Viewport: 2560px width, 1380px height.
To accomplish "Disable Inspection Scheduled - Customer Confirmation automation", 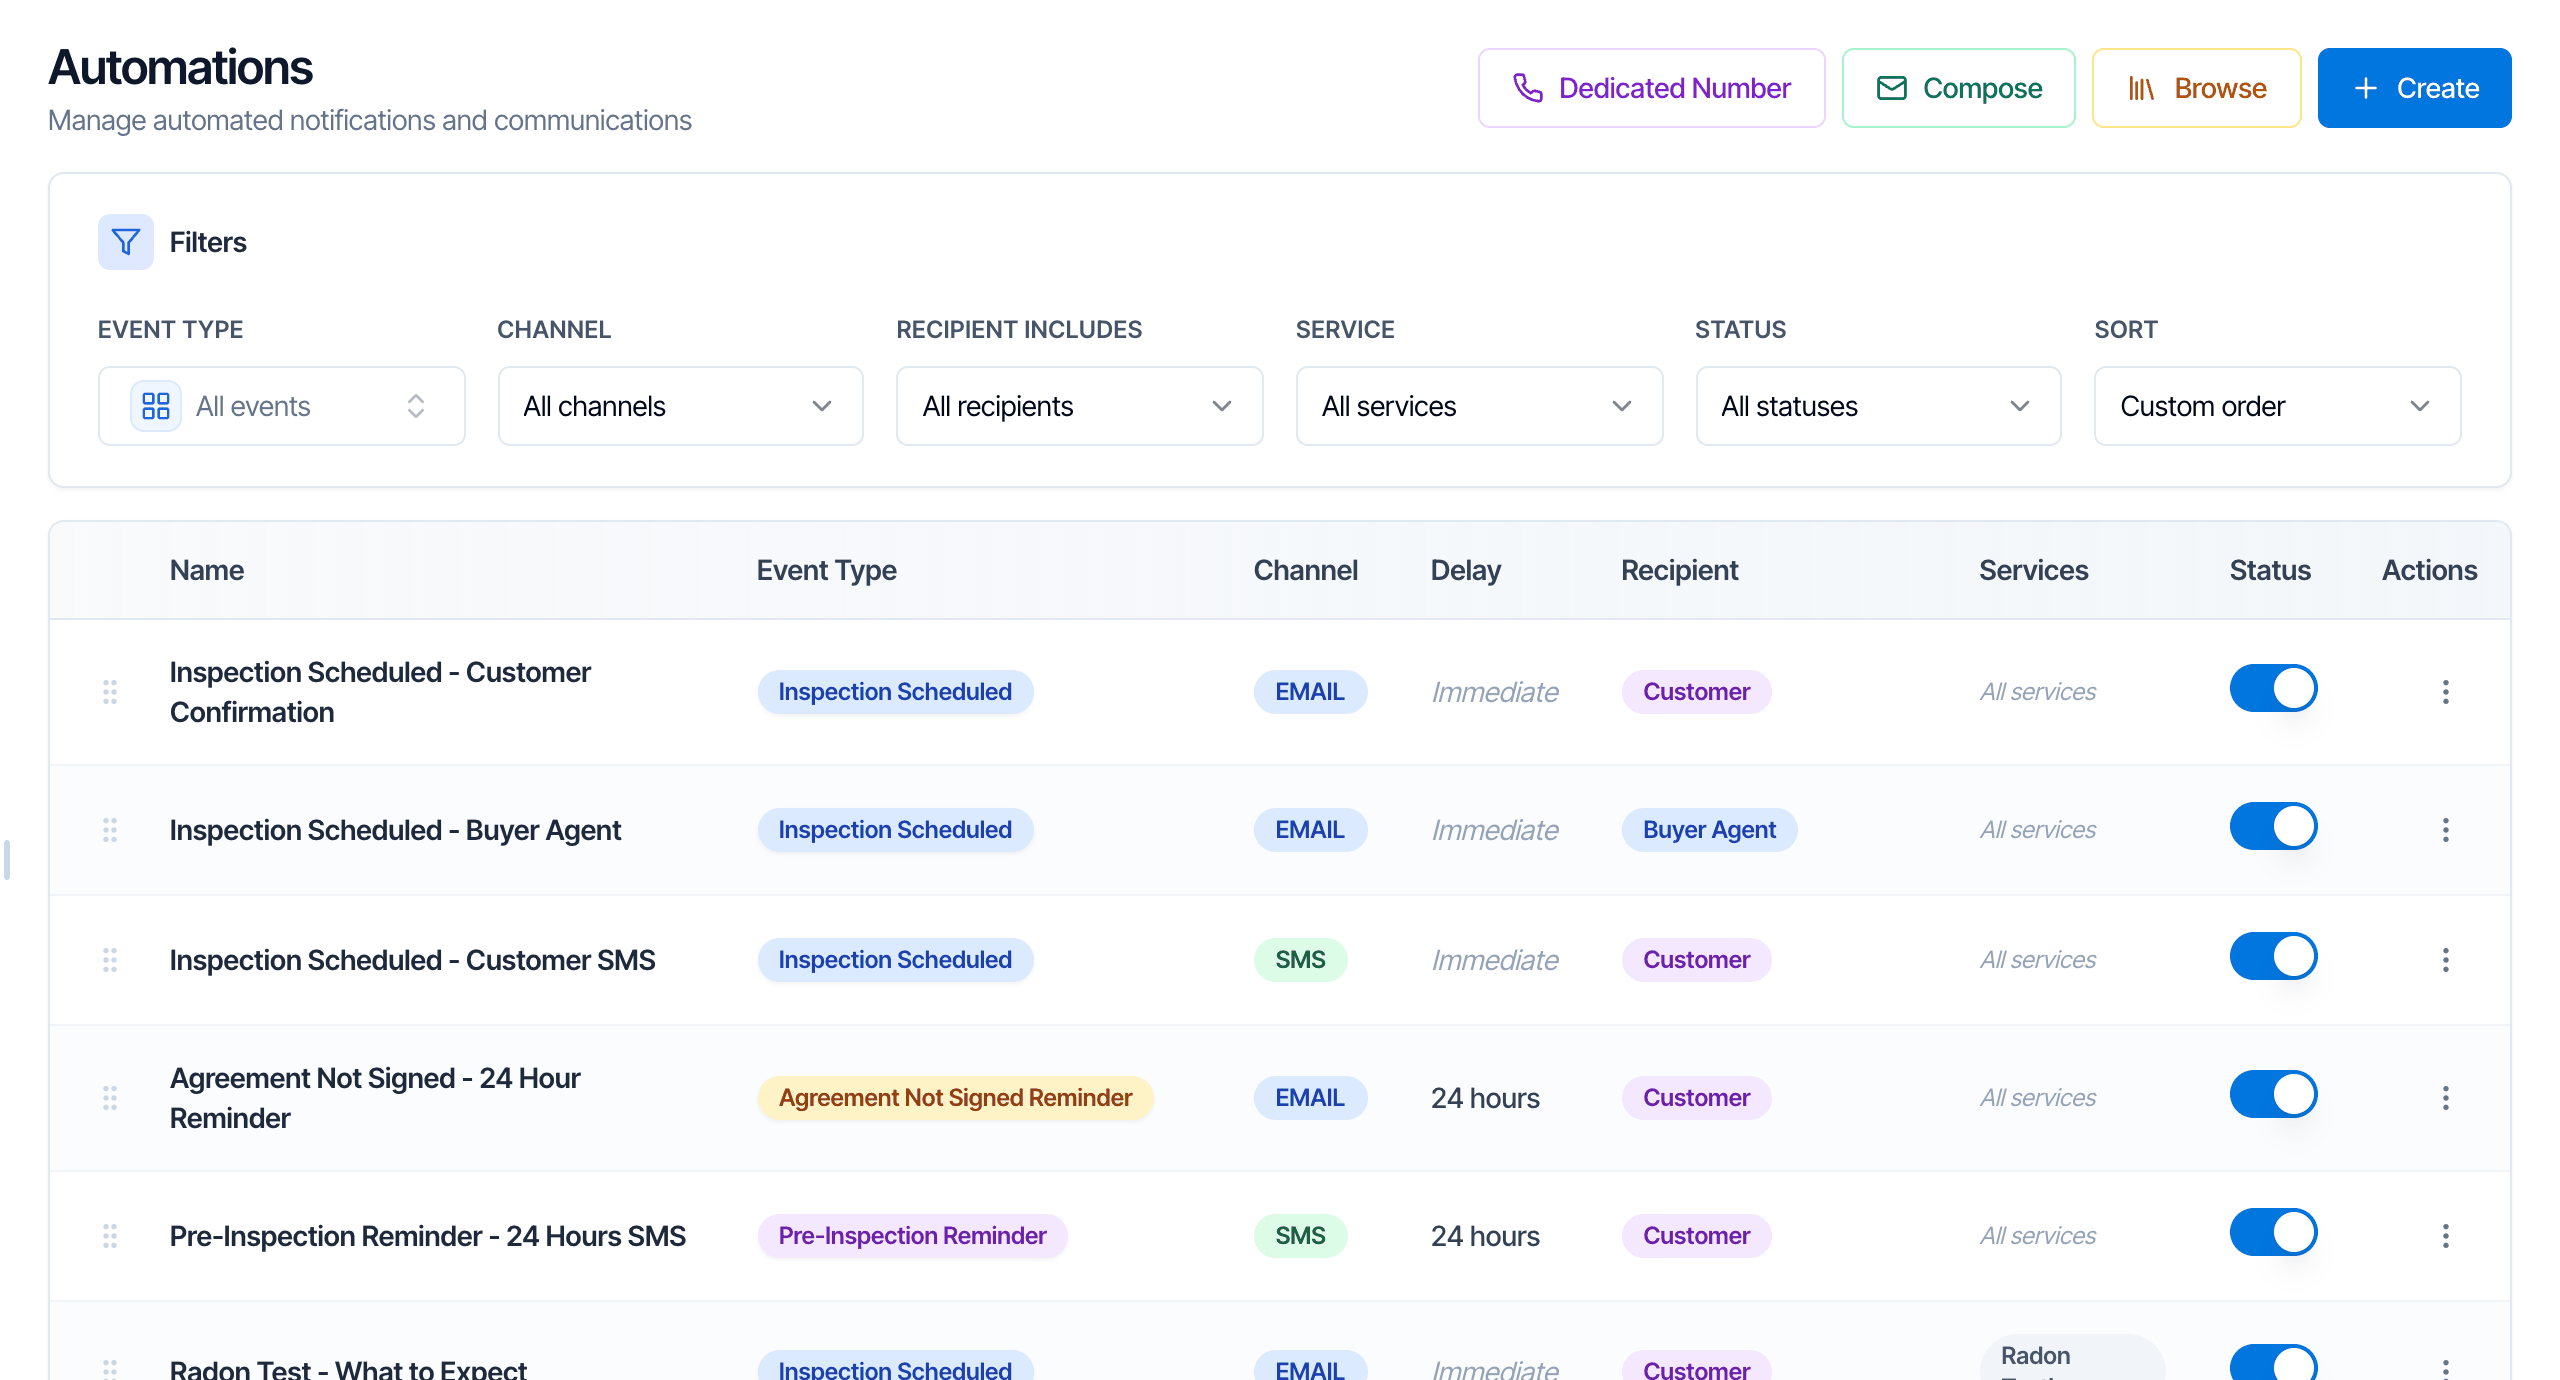I will tap(2274, 688).
